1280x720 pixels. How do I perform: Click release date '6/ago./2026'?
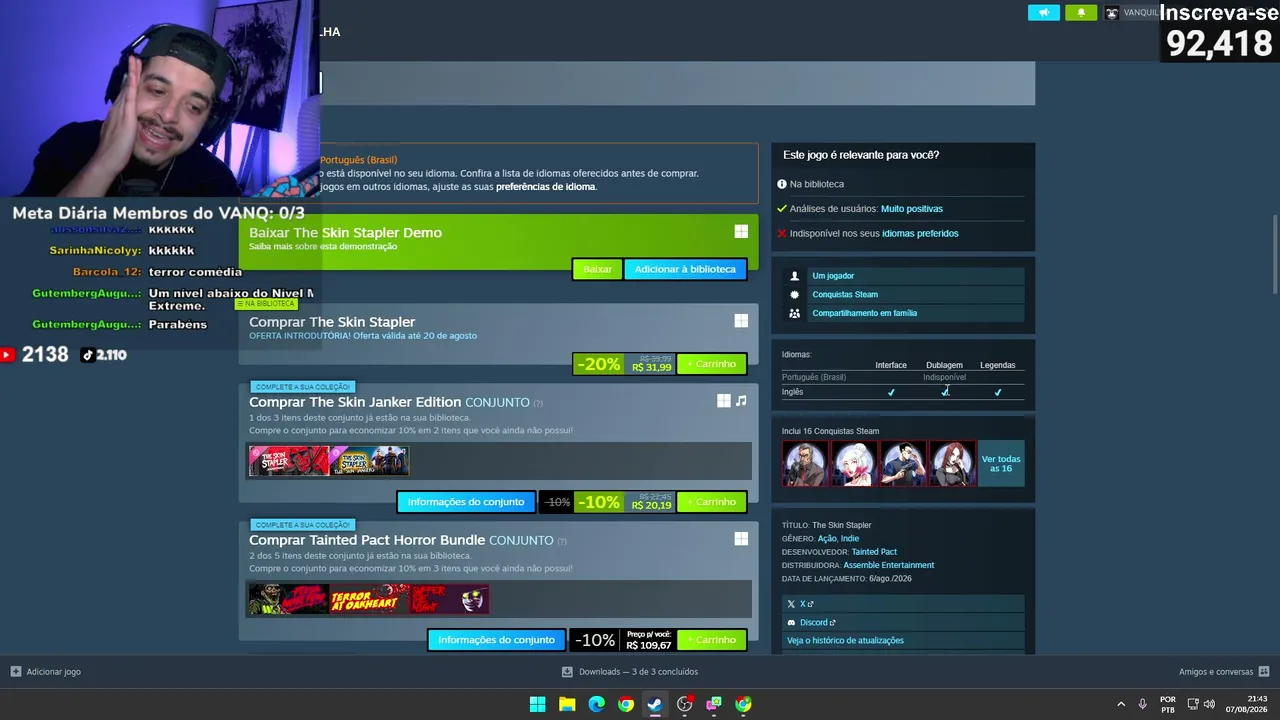pyautogui.click(x=890, y=579)
